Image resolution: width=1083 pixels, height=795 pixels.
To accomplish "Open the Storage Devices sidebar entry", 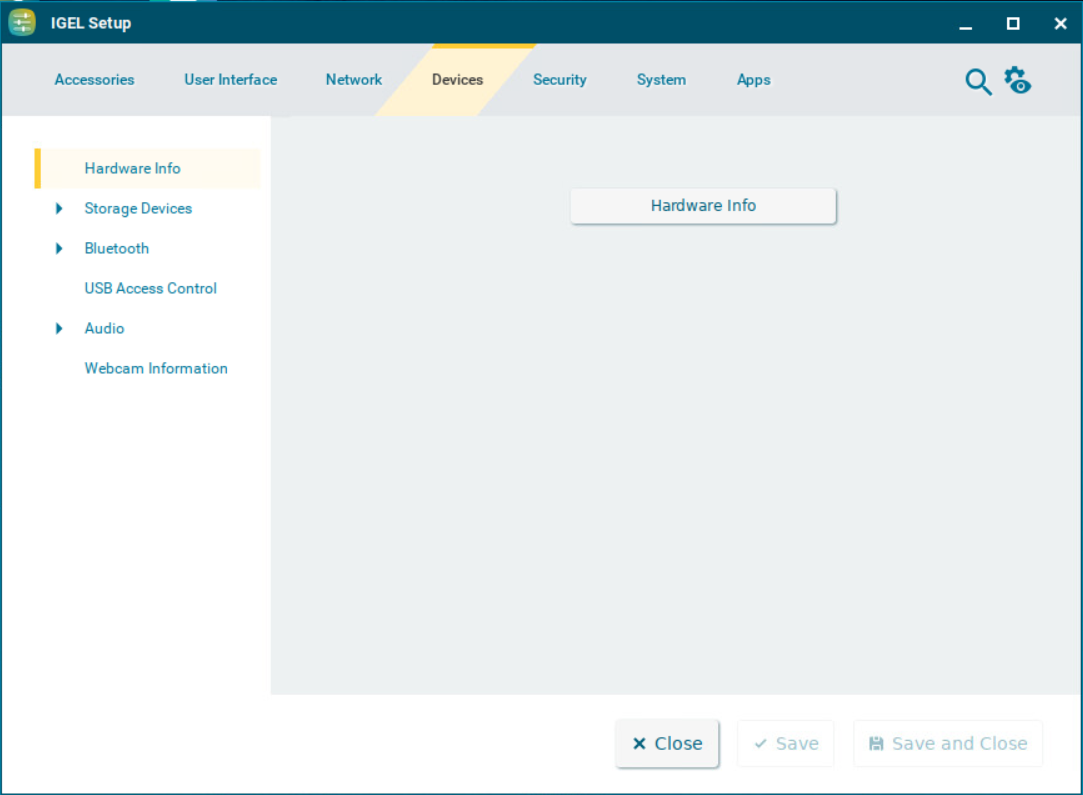I will coord(138,209).
